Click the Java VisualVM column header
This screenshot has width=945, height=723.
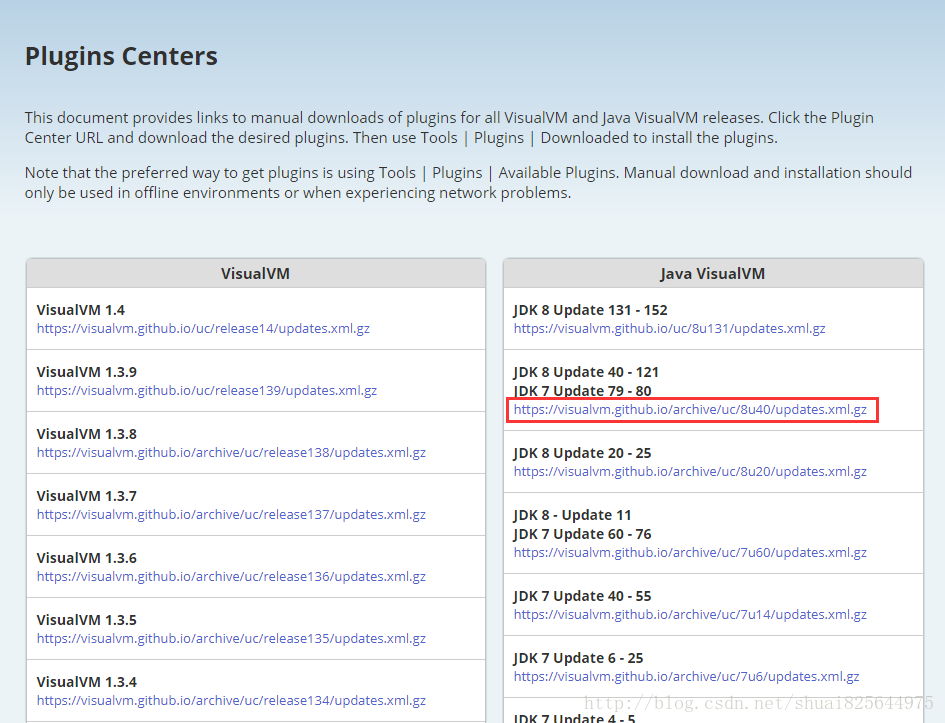[713, 274]
